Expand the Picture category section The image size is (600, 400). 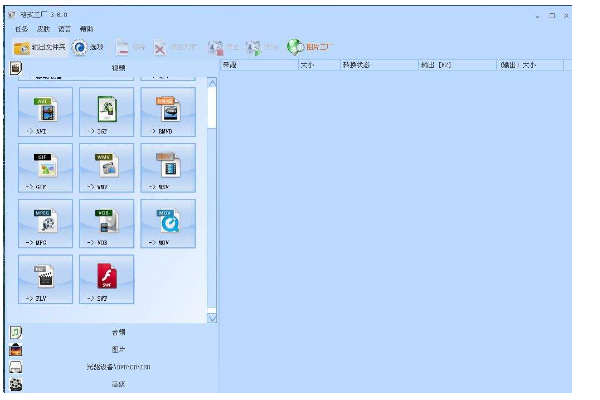[118, 349]
